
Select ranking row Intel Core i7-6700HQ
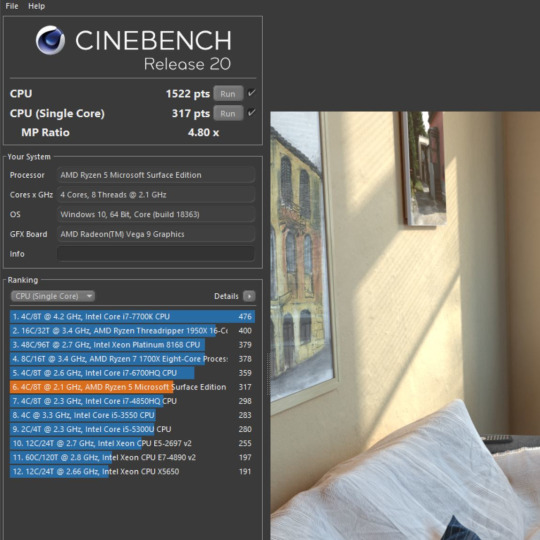coord(133,373)
